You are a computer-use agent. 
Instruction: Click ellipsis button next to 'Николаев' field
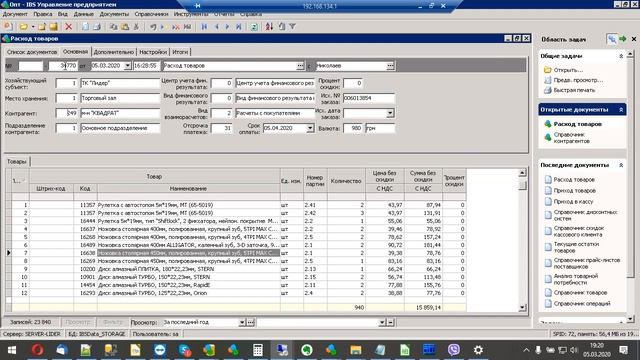point(390,66)
